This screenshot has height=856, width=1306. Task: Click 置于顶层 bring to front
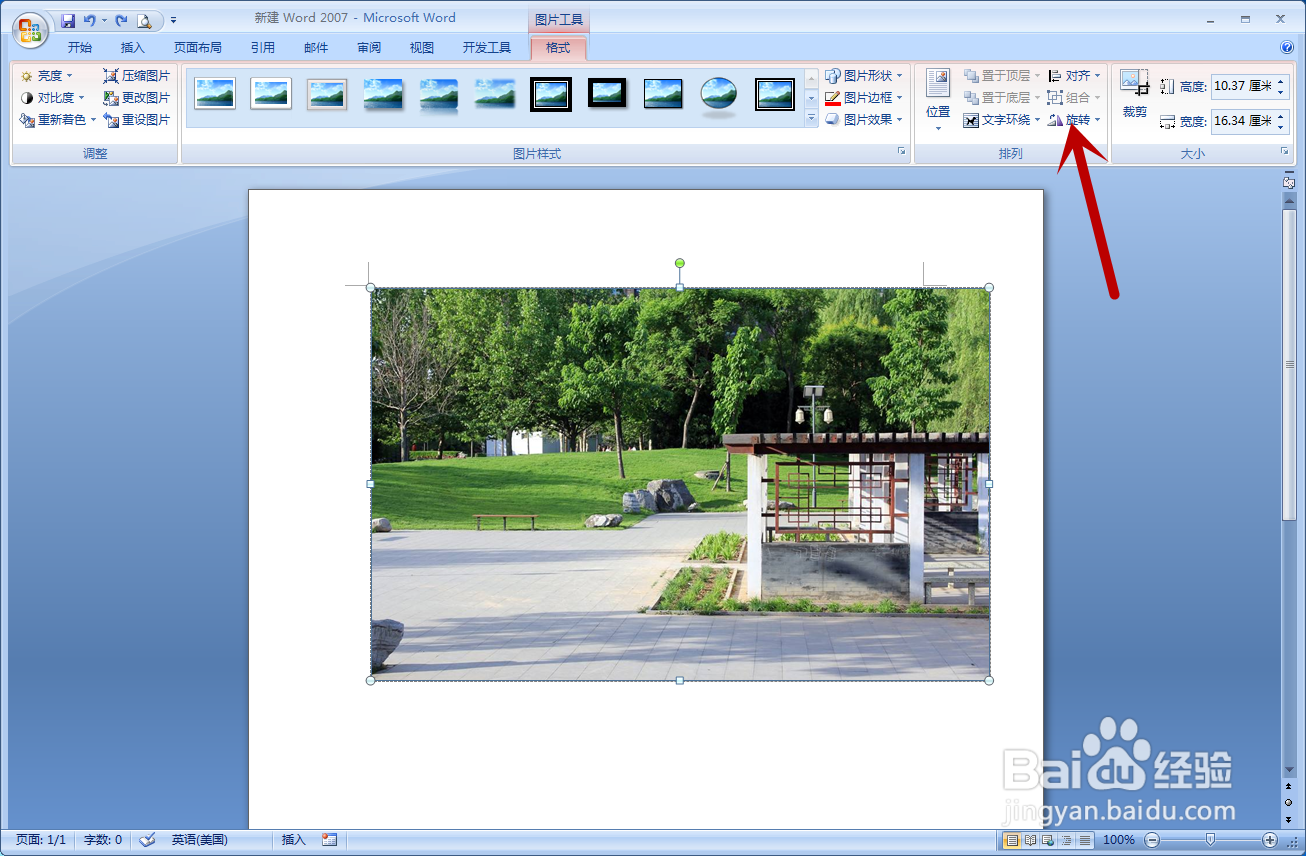pyautogui.click(x=1001, y=76)
